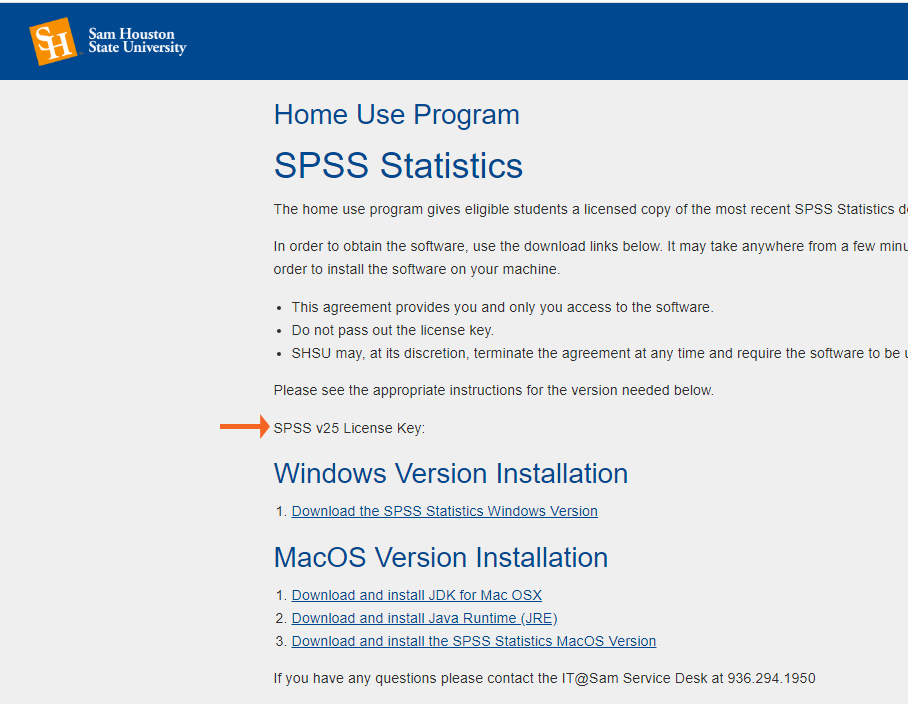
Task: Click the 'The home use program gives eligible' paragraph
Action: [591, 210]
